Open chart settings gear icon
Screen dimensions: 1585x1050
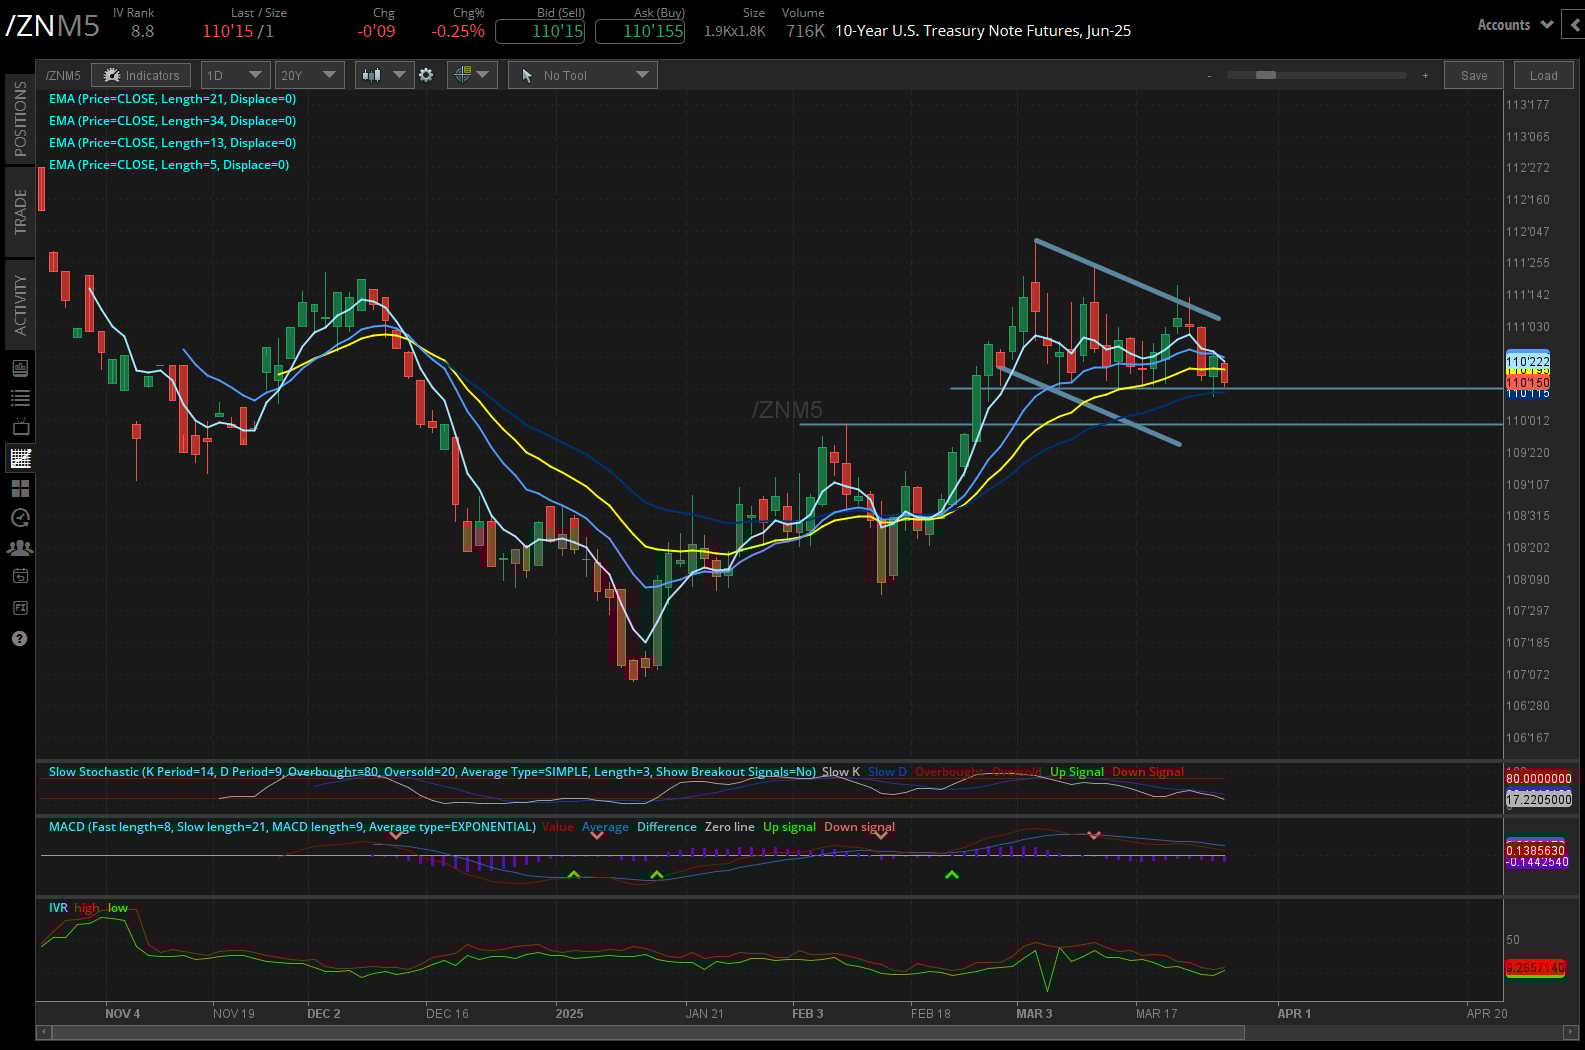point(426,75)
